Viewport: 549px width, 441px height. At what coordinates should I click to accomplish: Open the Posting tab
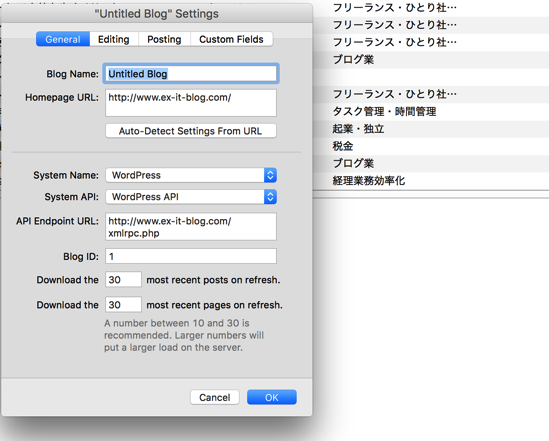[164, 39]
